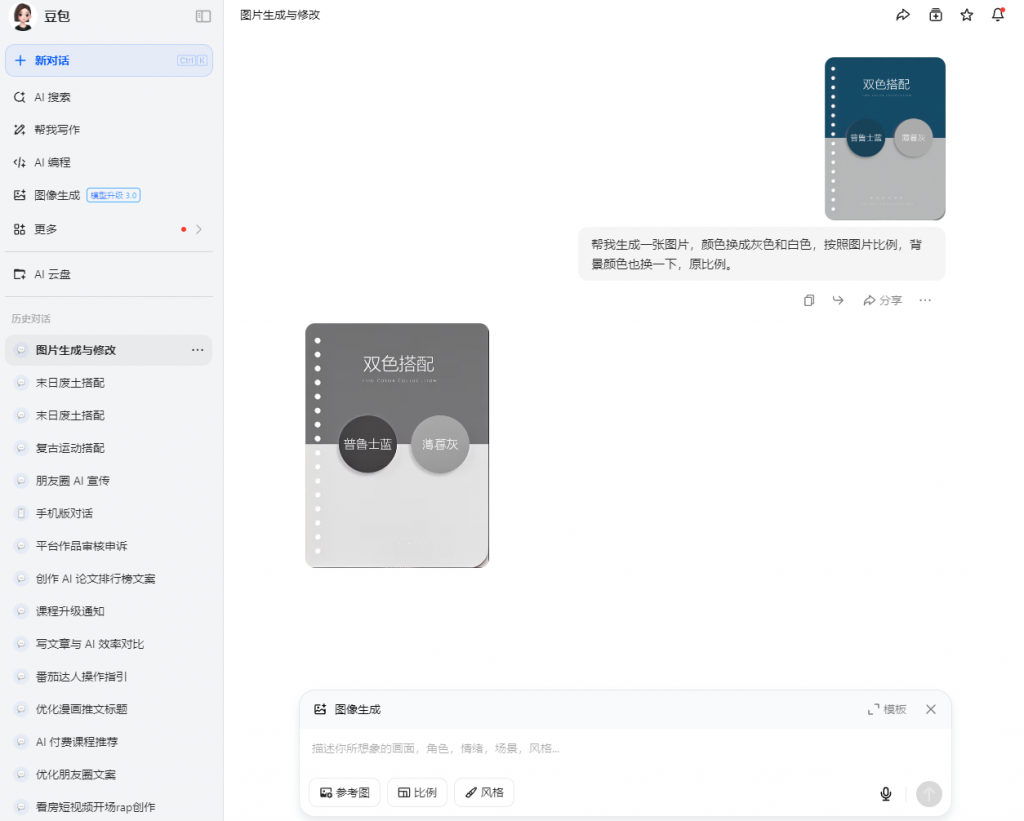Click the chat title 图片生成与修改 at top

click(x=280, y=15)
